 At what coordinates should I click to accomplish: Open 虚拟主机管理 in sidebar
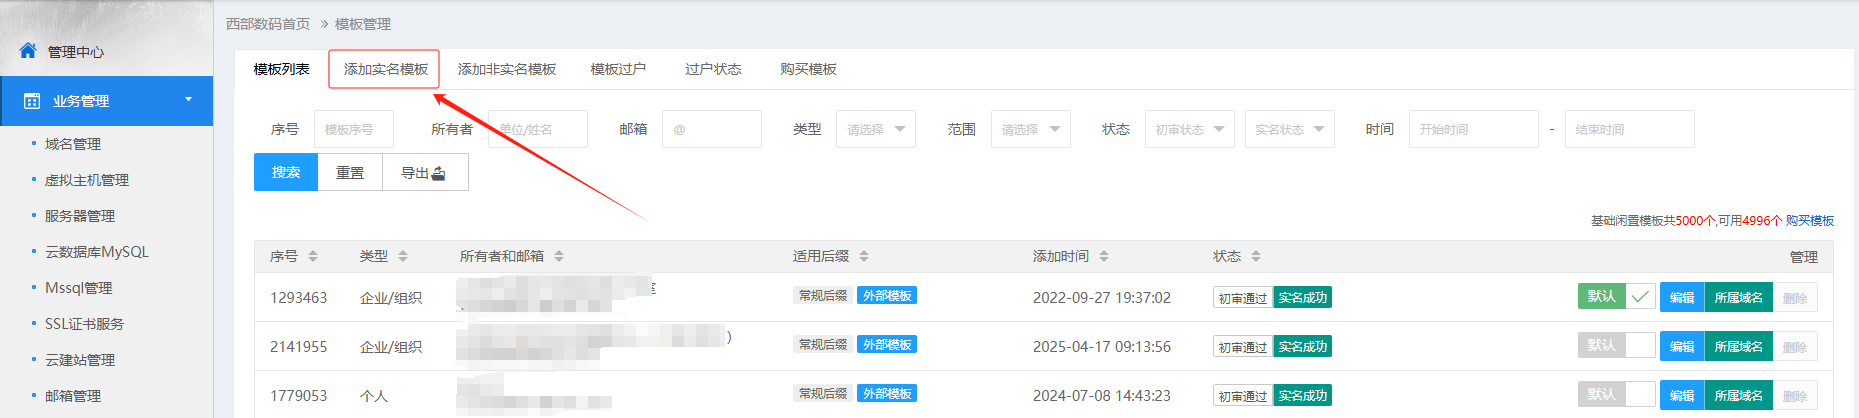pyautogui.click(x=87, y=180)
